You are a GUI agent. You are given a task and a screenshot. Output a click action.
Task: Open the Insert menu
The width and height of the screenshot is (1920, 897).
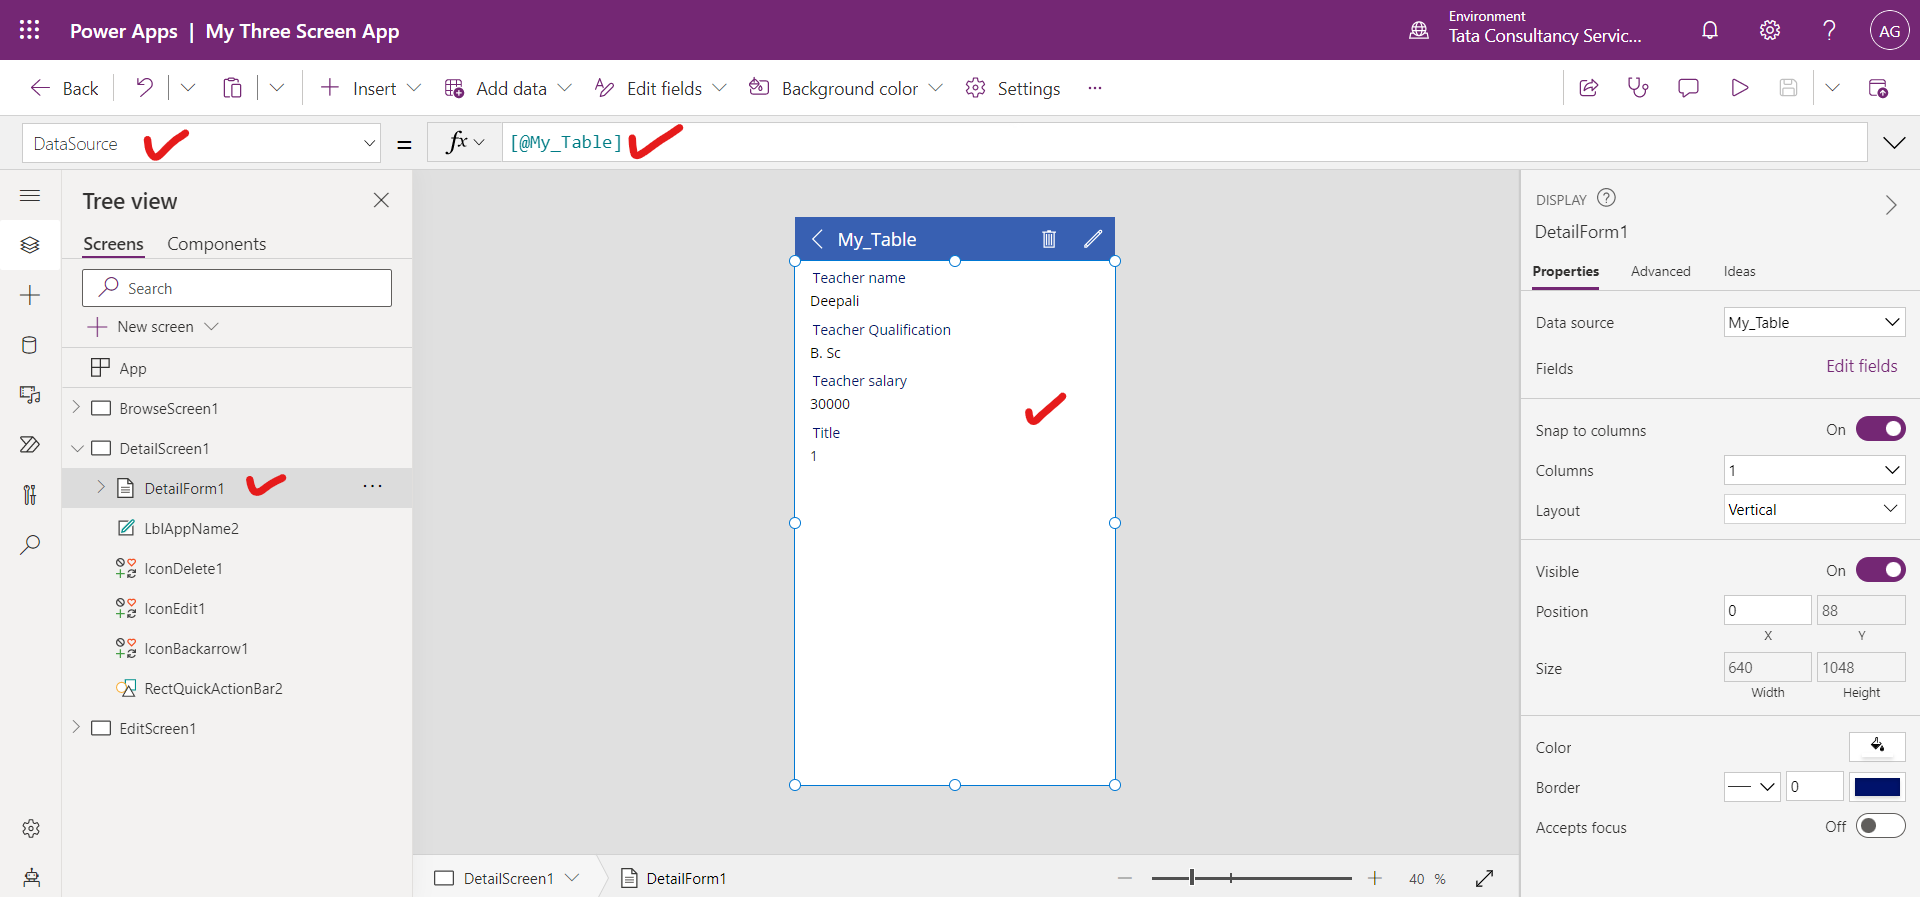pos(371,88)
